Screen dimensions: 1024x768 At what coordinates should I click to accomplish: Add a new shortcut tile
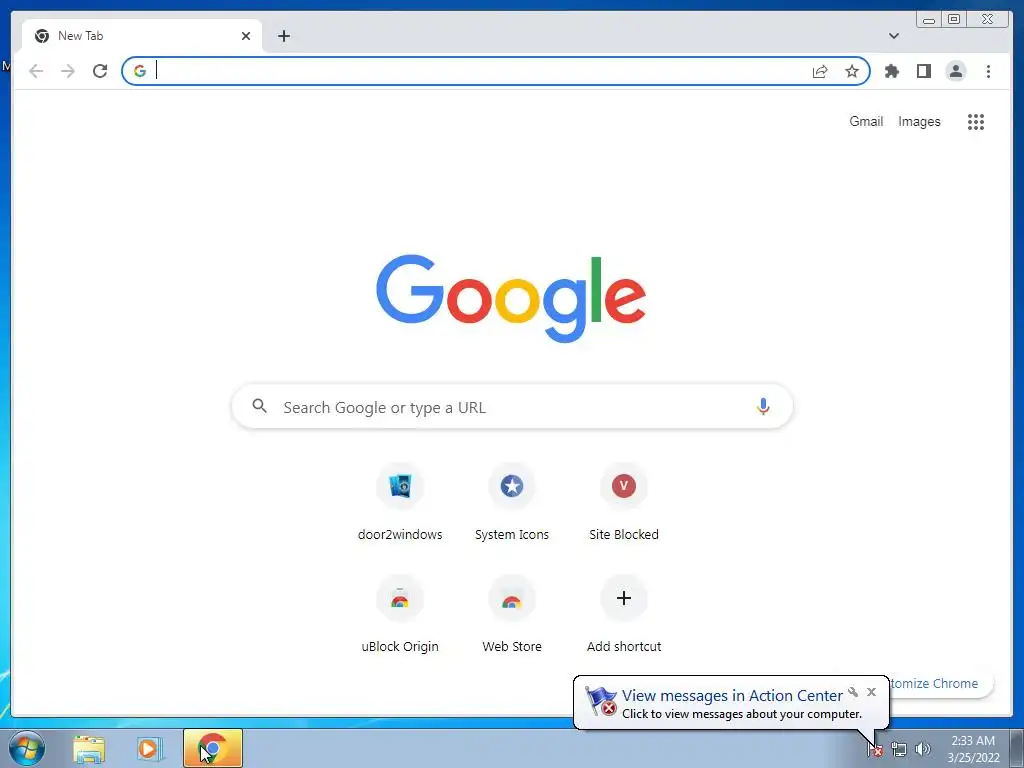pos(624,614)
